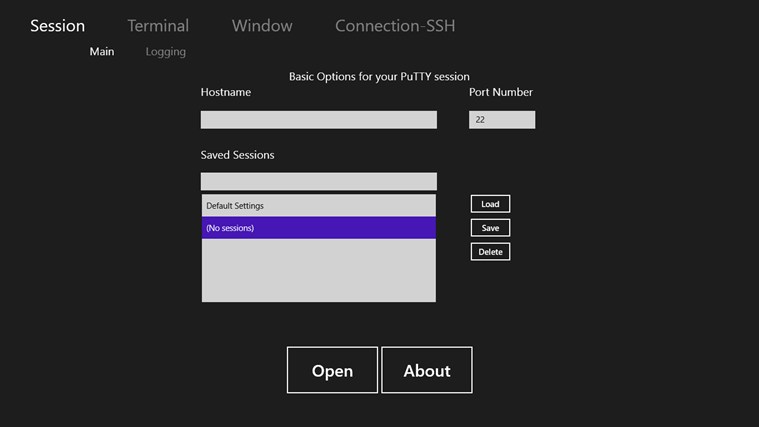
Task: Select Default Settings in the sessions list
Action: tap(318, 206)
